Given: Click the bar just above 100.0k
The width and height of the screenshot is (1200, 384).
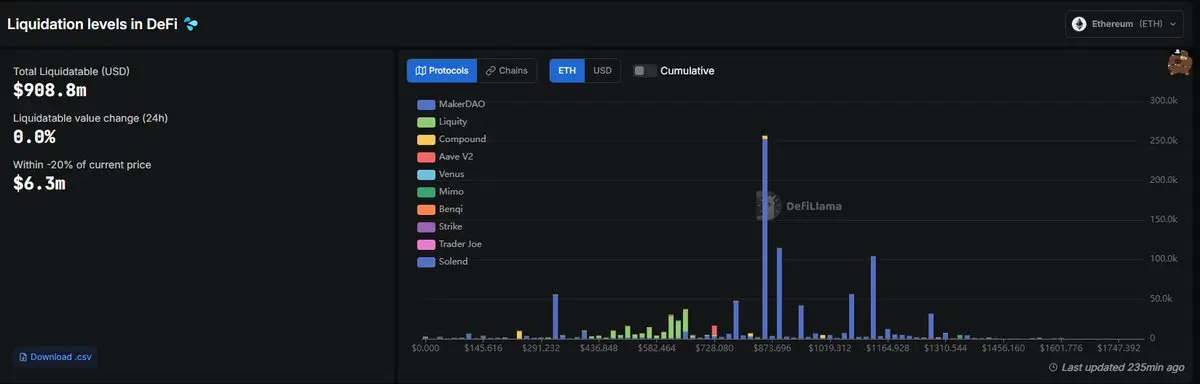Looking at the screenshot, I should coord(873,297).
